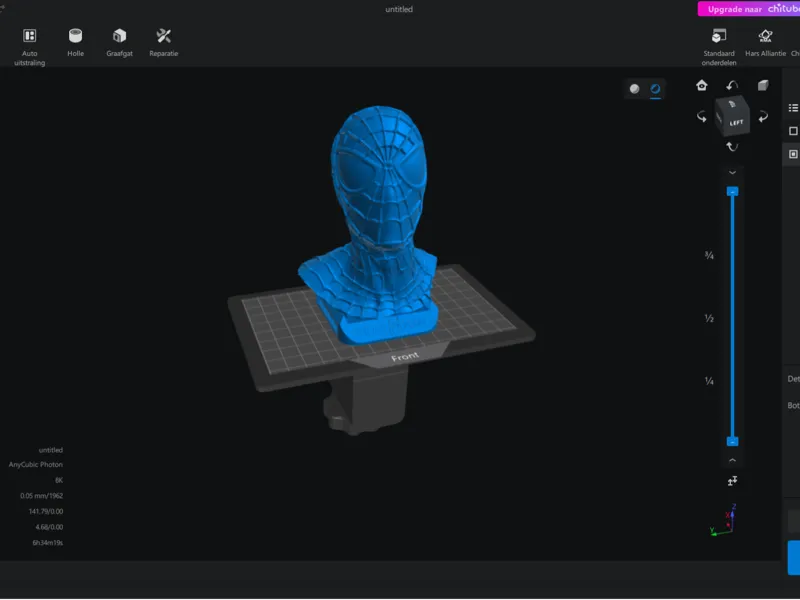800x600 pixels.
Task: Switch to solid shaded render mode
Action: coord(634,89)
